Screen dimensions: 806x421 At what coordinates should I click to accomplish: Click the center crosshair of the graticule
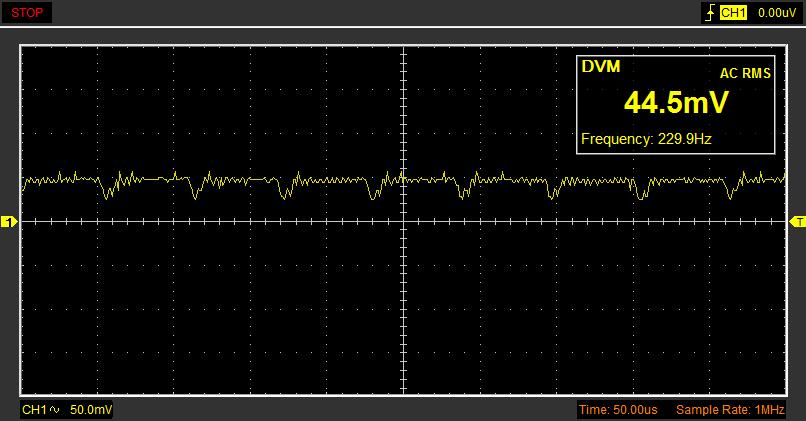pos(403,222)
